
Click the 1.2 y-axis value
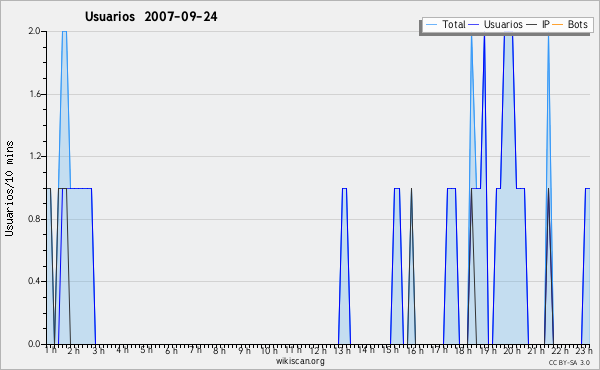click(34, 156)
